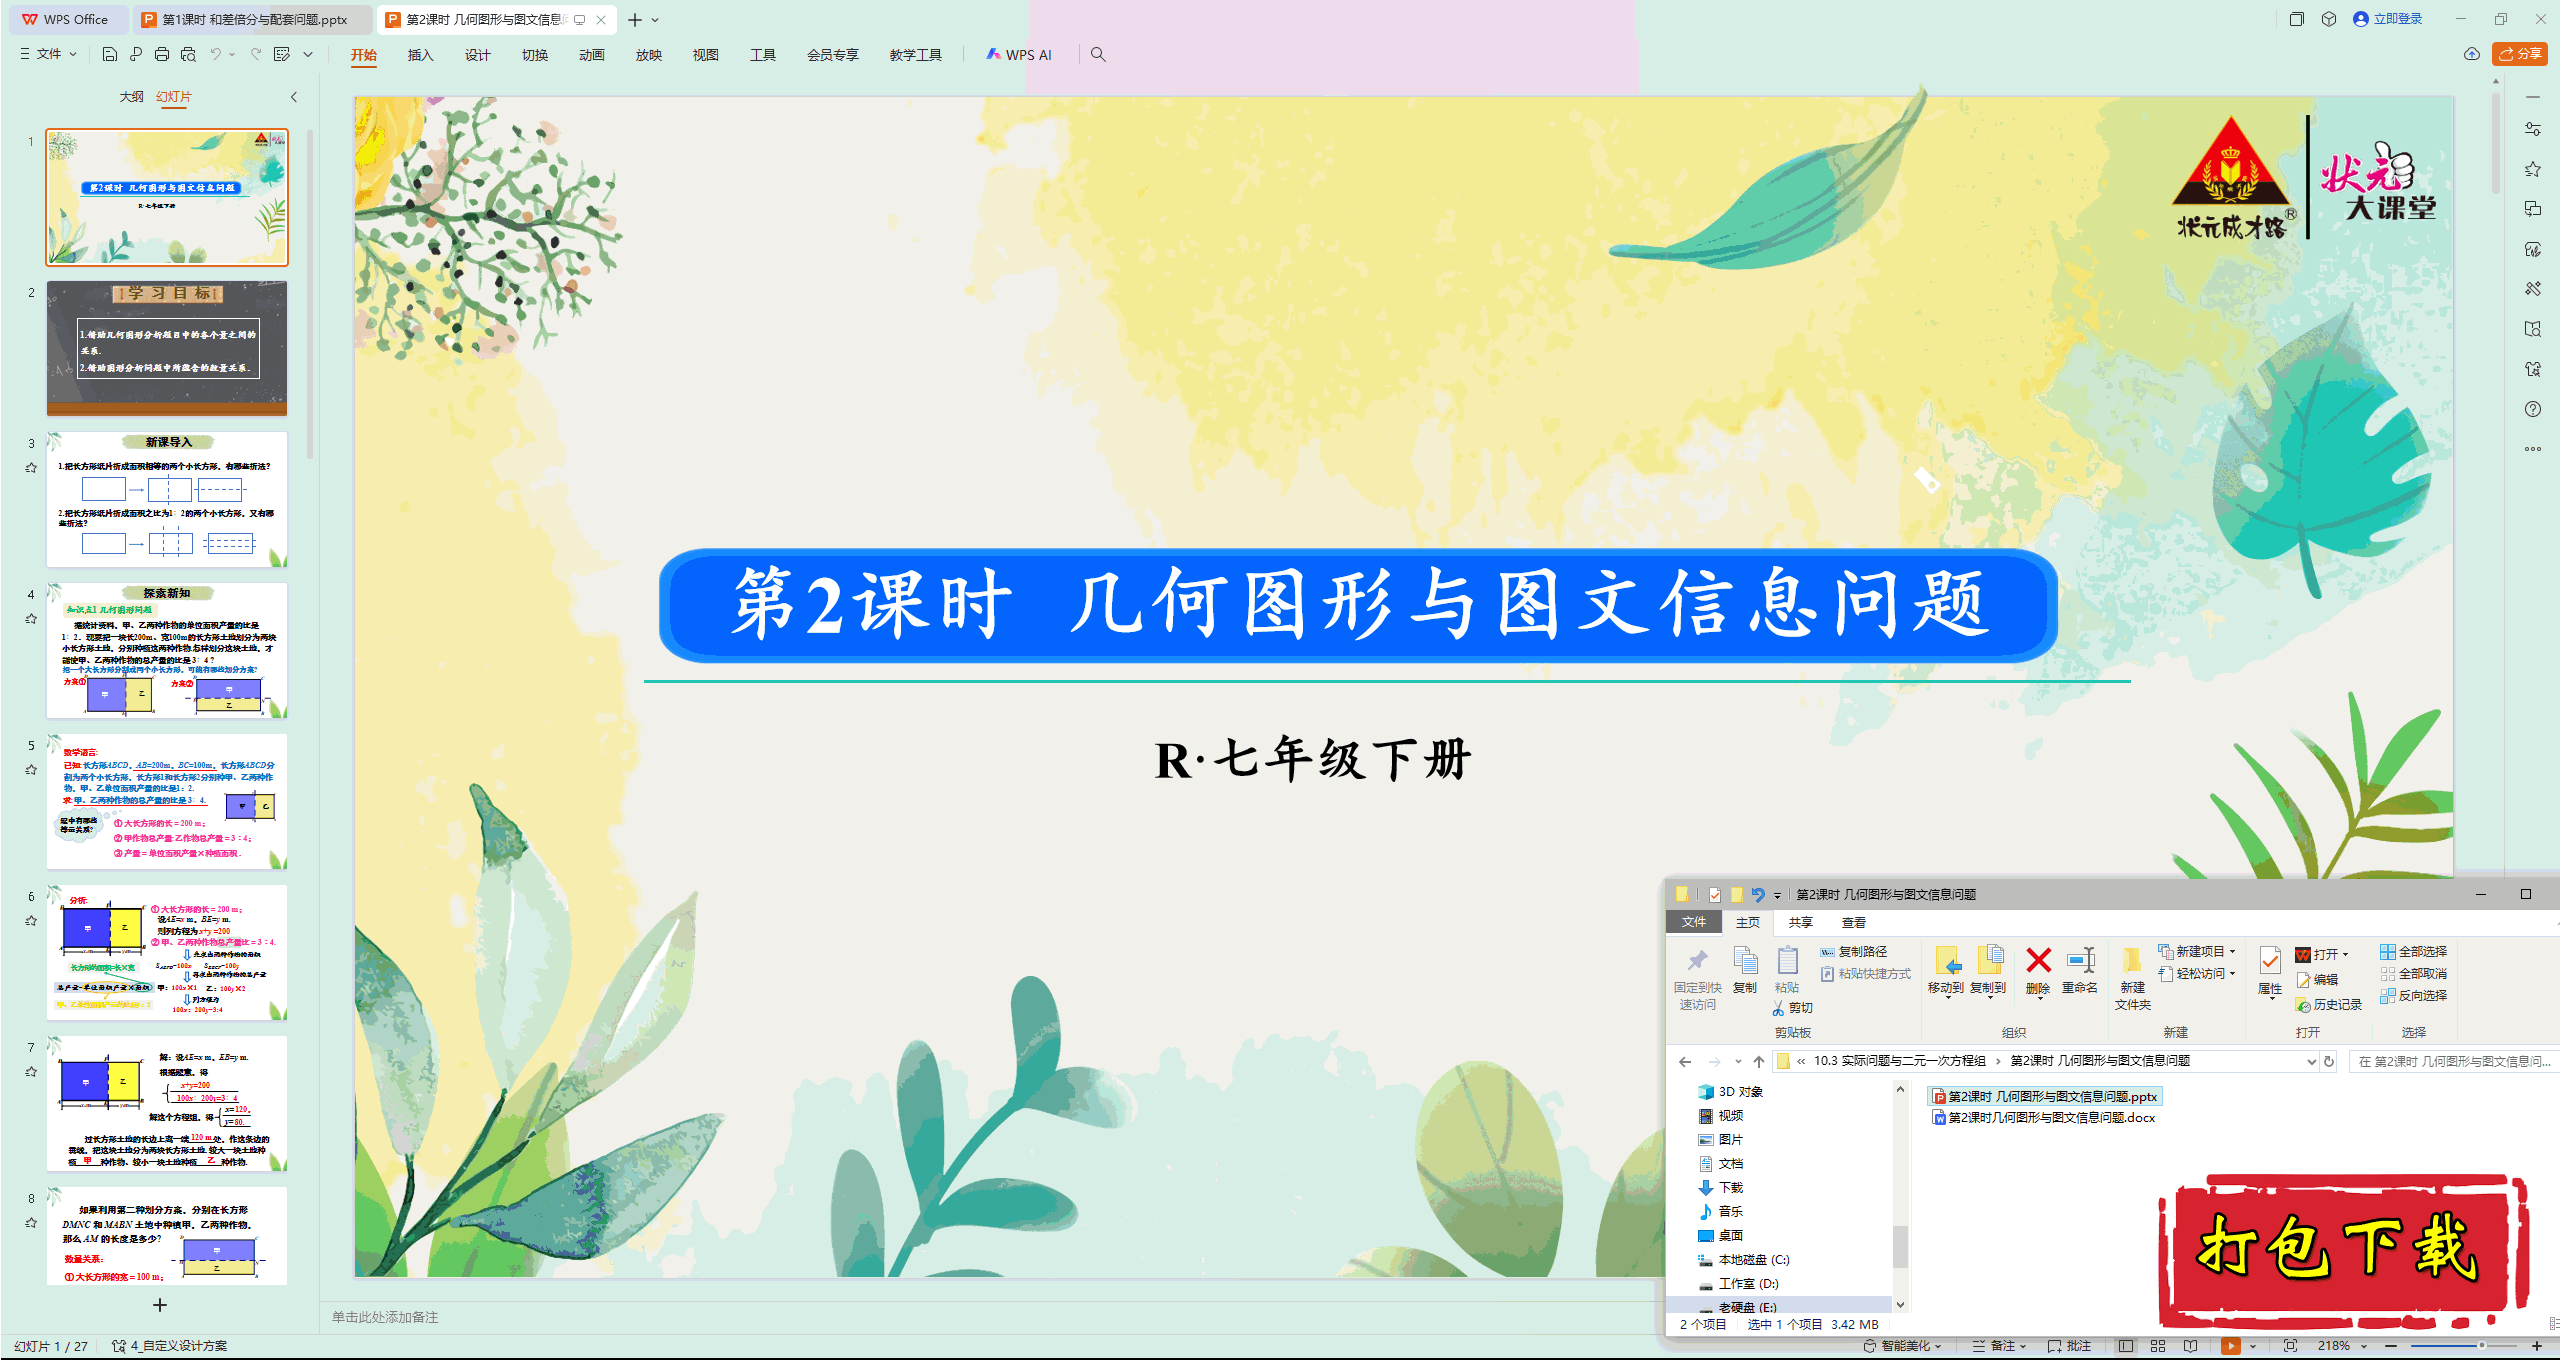Click the Print icon in WPS toolbar
Image resolution: width=2560 pixels, height=1360 pixels.
point(162,54)
